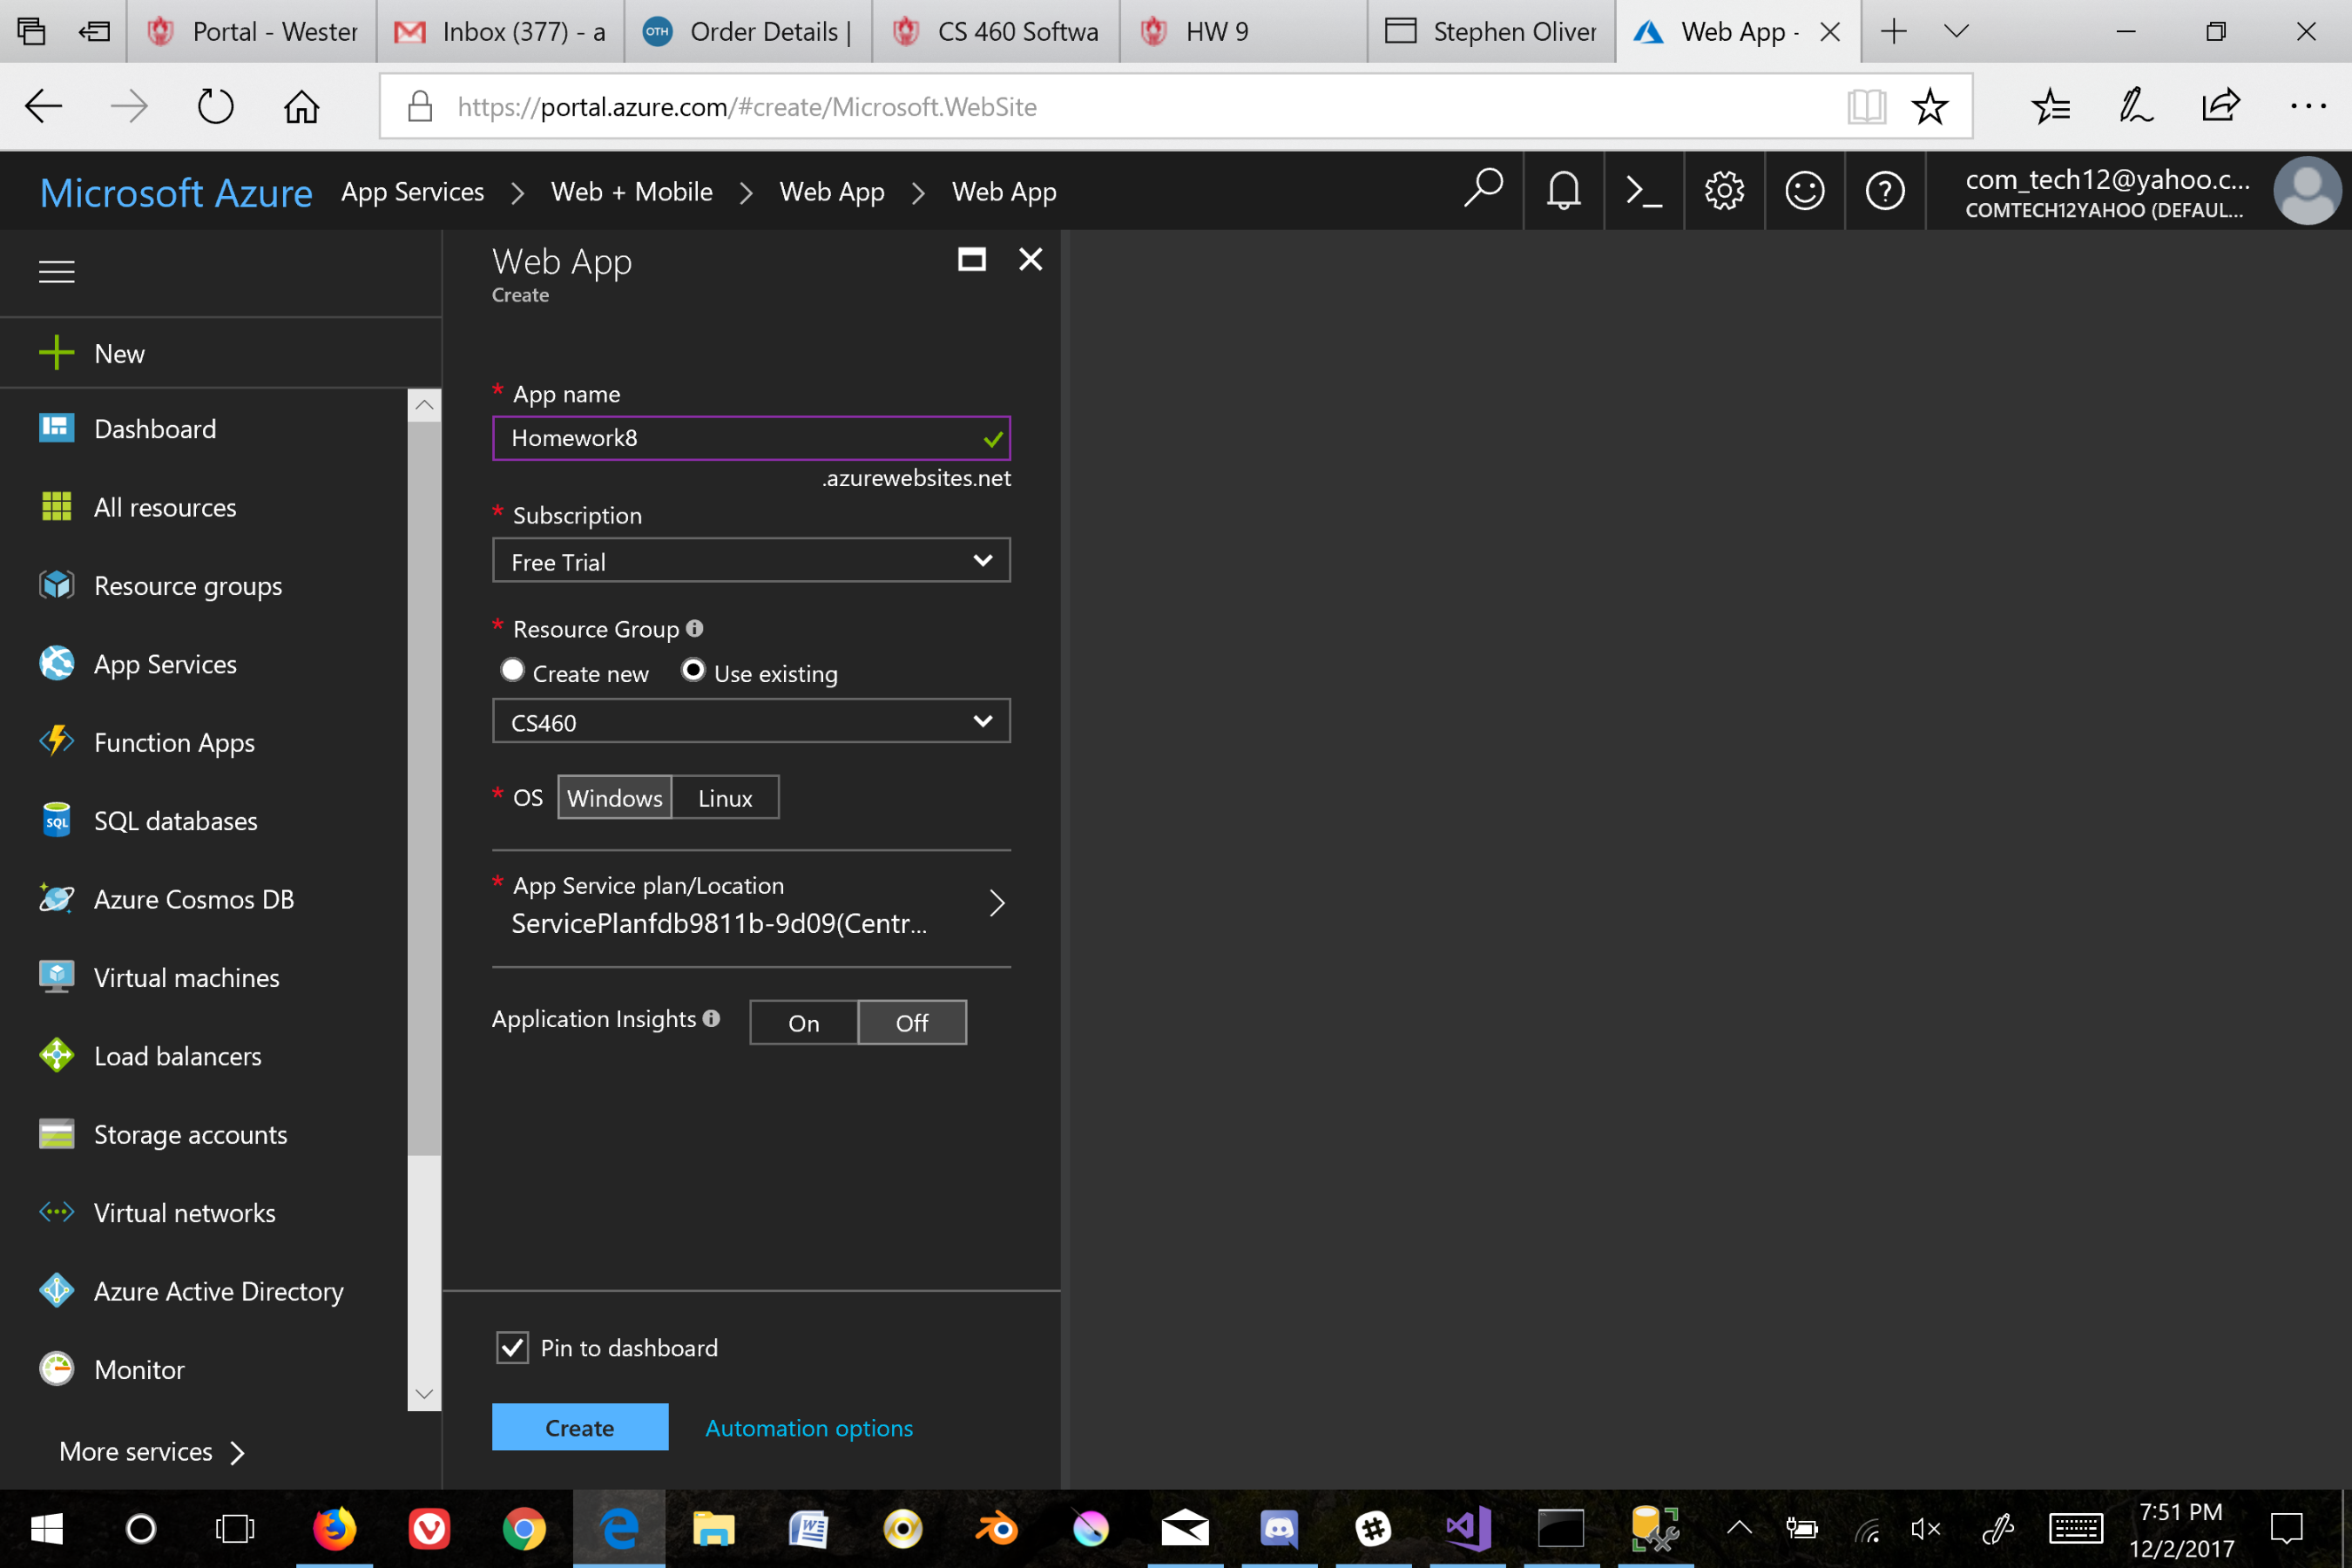
Task: Click the feedback smiley icon
Action: coord(1804,190)
